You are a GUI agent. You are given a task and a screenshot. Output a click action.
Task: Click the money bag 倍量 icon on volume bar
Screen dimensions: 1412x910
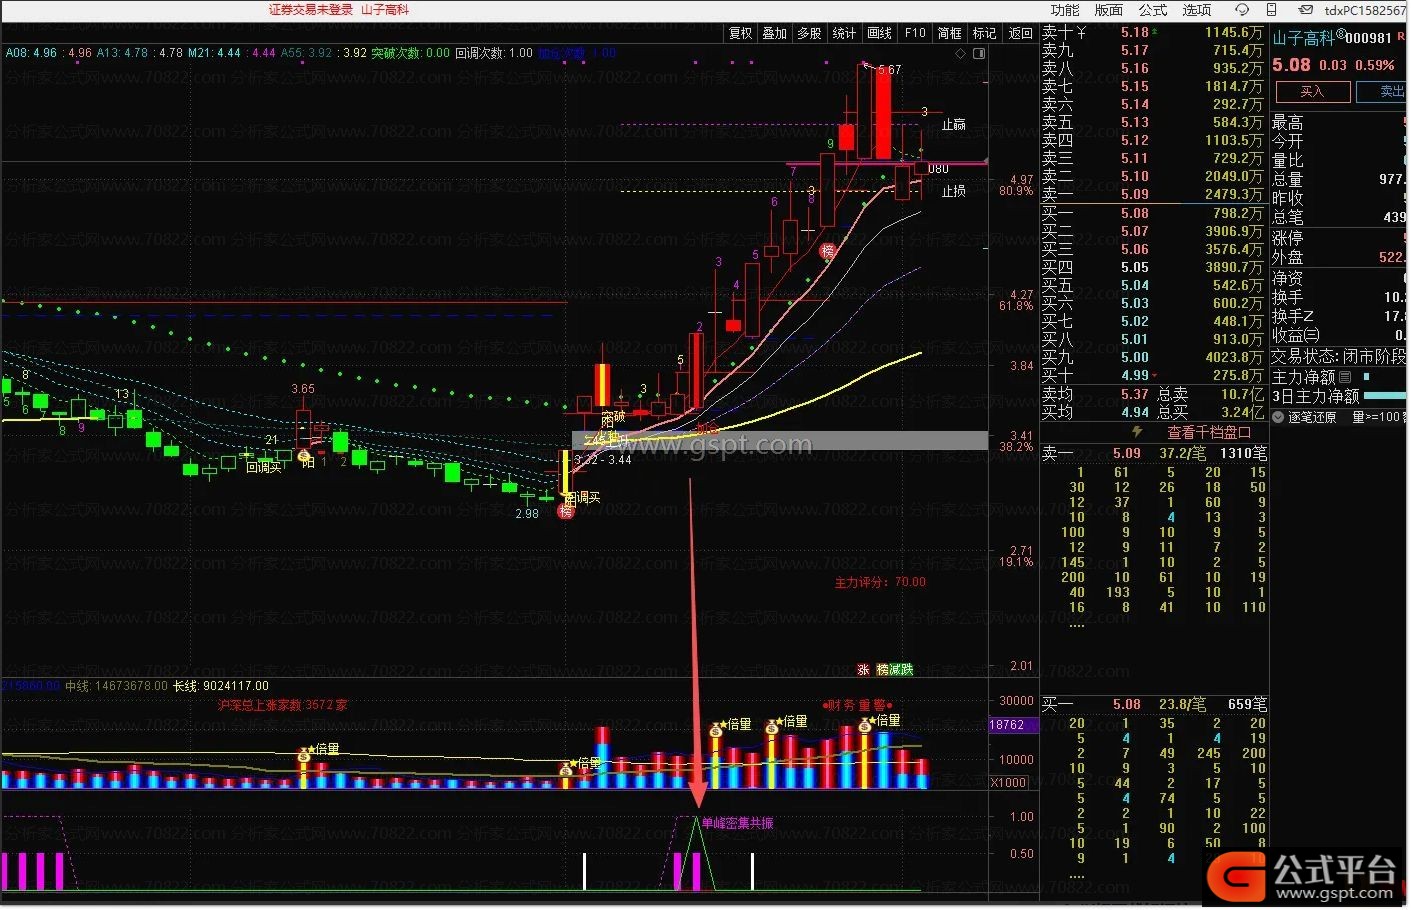click(x=716, y=732)
